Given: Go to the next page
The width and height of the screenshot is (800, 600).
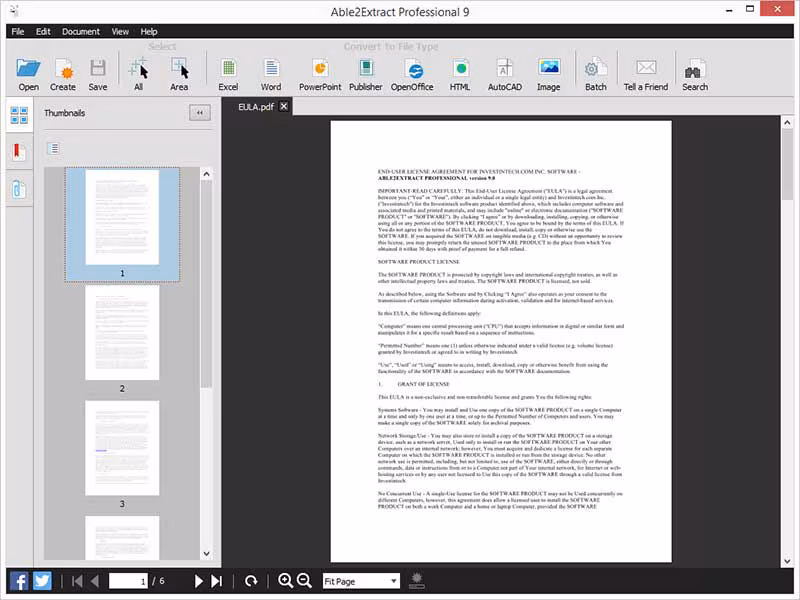Looking at the screenshot, I should 198,581.
